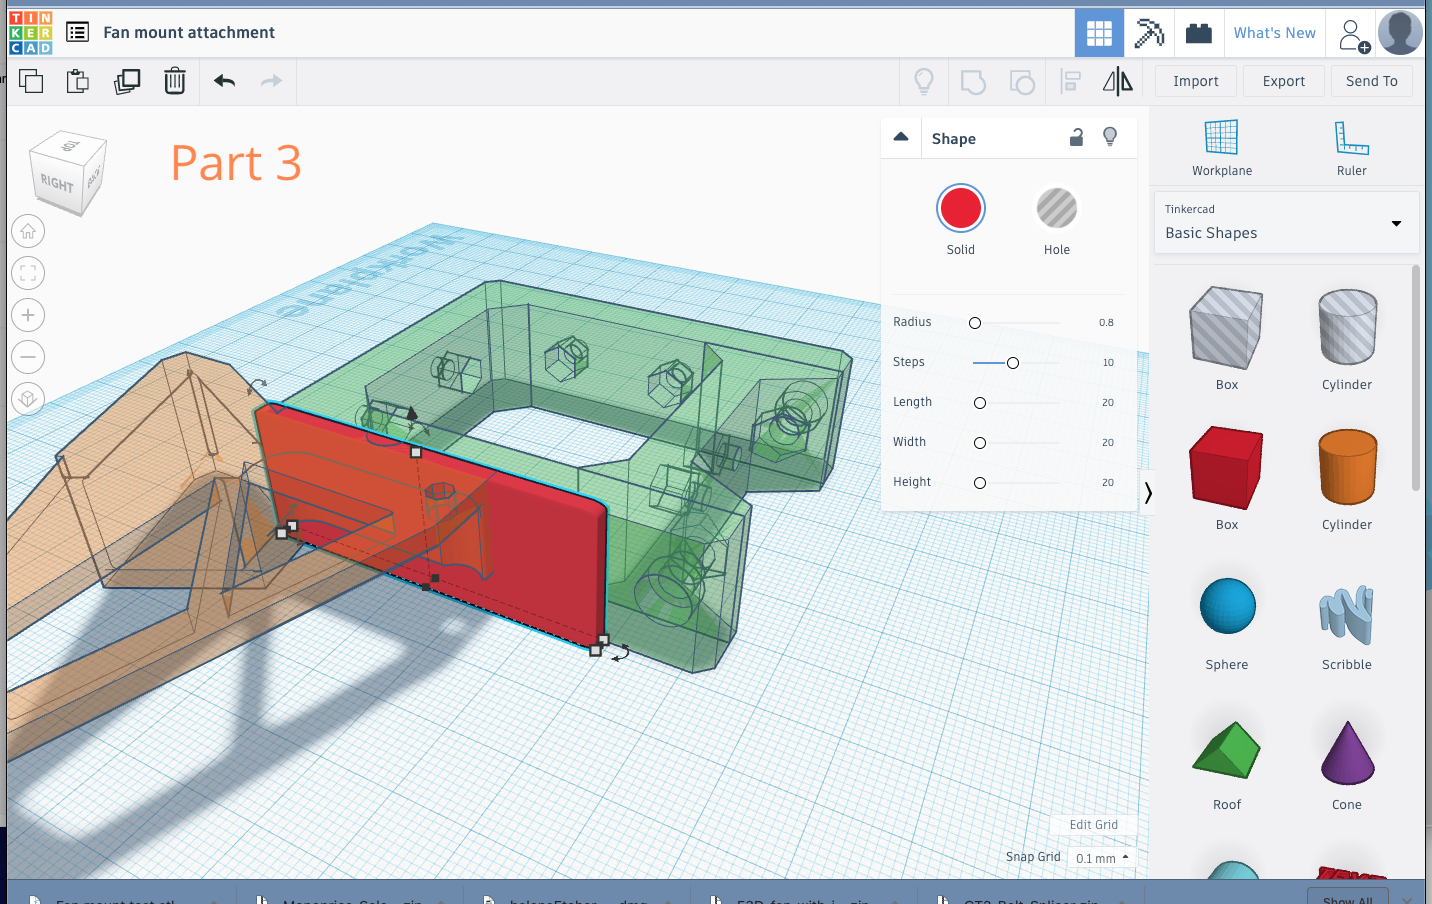Pick the striped hole Cylinder shape
Viewport: 1432px width, 904px height.
click(1347, 327)
